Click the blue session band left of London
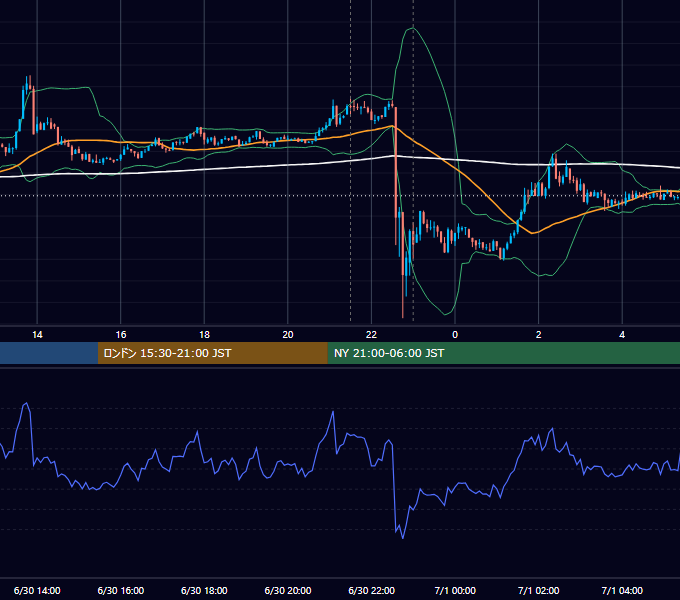Image resolution: width=680 pixels, height=600 pixels. click(49, 353)
